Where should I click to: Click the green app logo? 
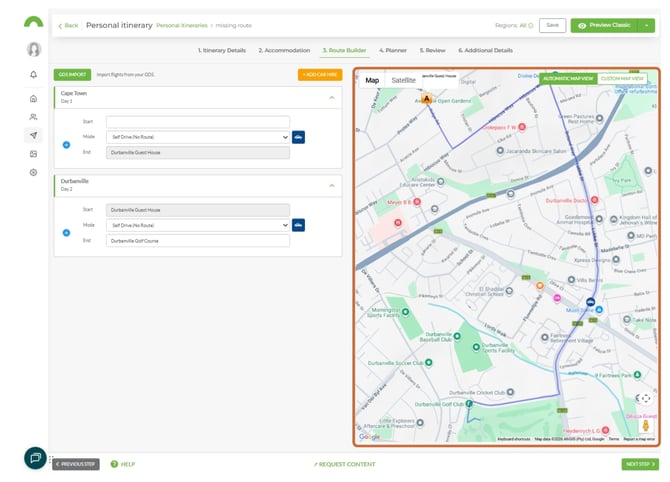(33, 22)
